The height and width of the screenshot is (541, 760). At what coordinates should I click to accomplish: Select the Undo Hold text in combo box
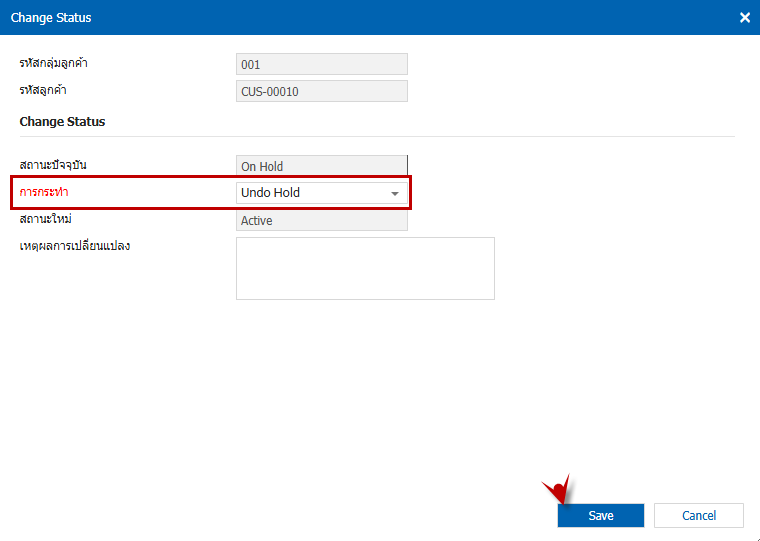(x=271, y=192)
